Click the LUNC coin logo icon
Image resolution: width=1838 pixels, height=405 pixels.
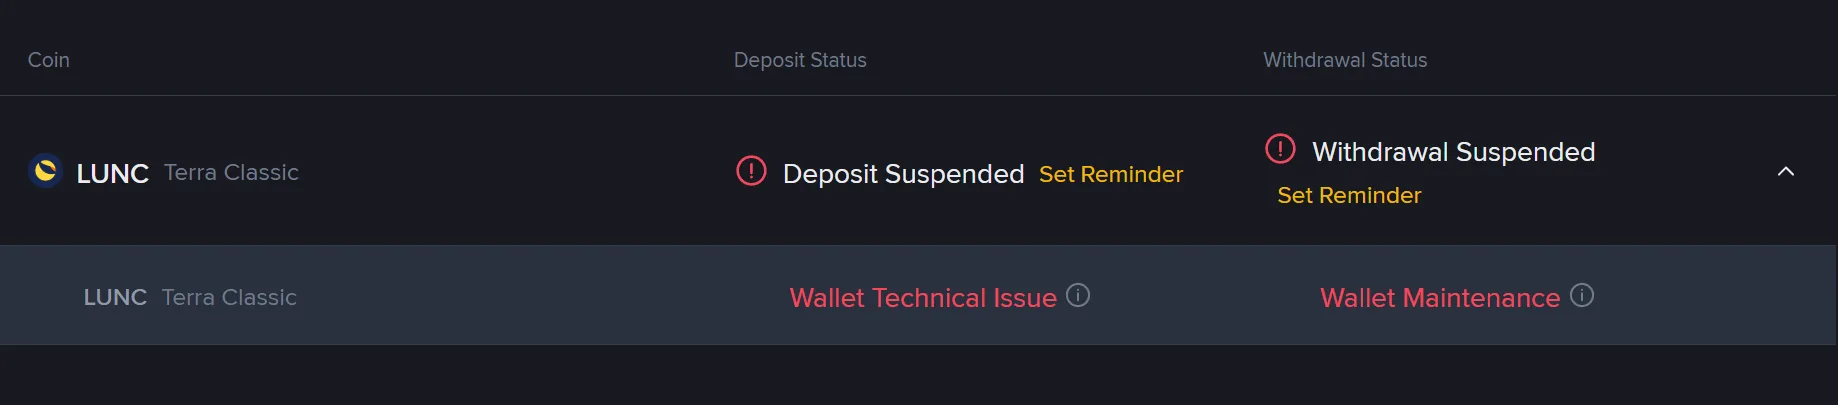[45, 172]
